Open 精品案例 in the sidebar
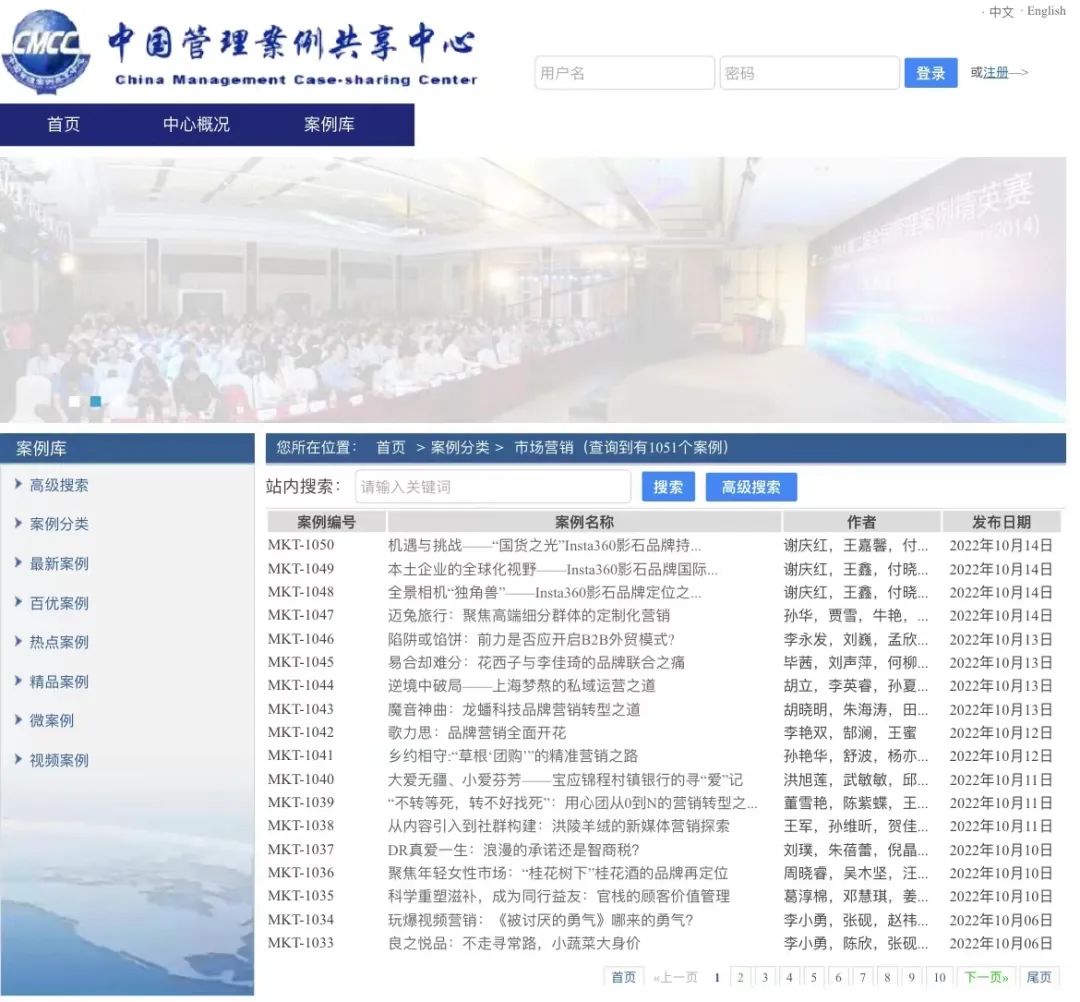This screenshot has width=1080, height=1002. coord(59,682)
